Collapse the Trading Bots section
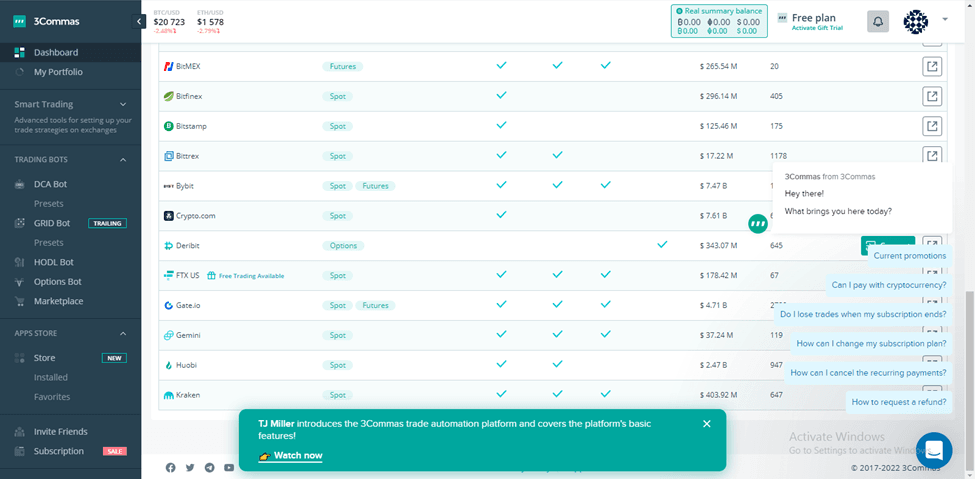Screen dimensions: 975x479 click(122, 160)
